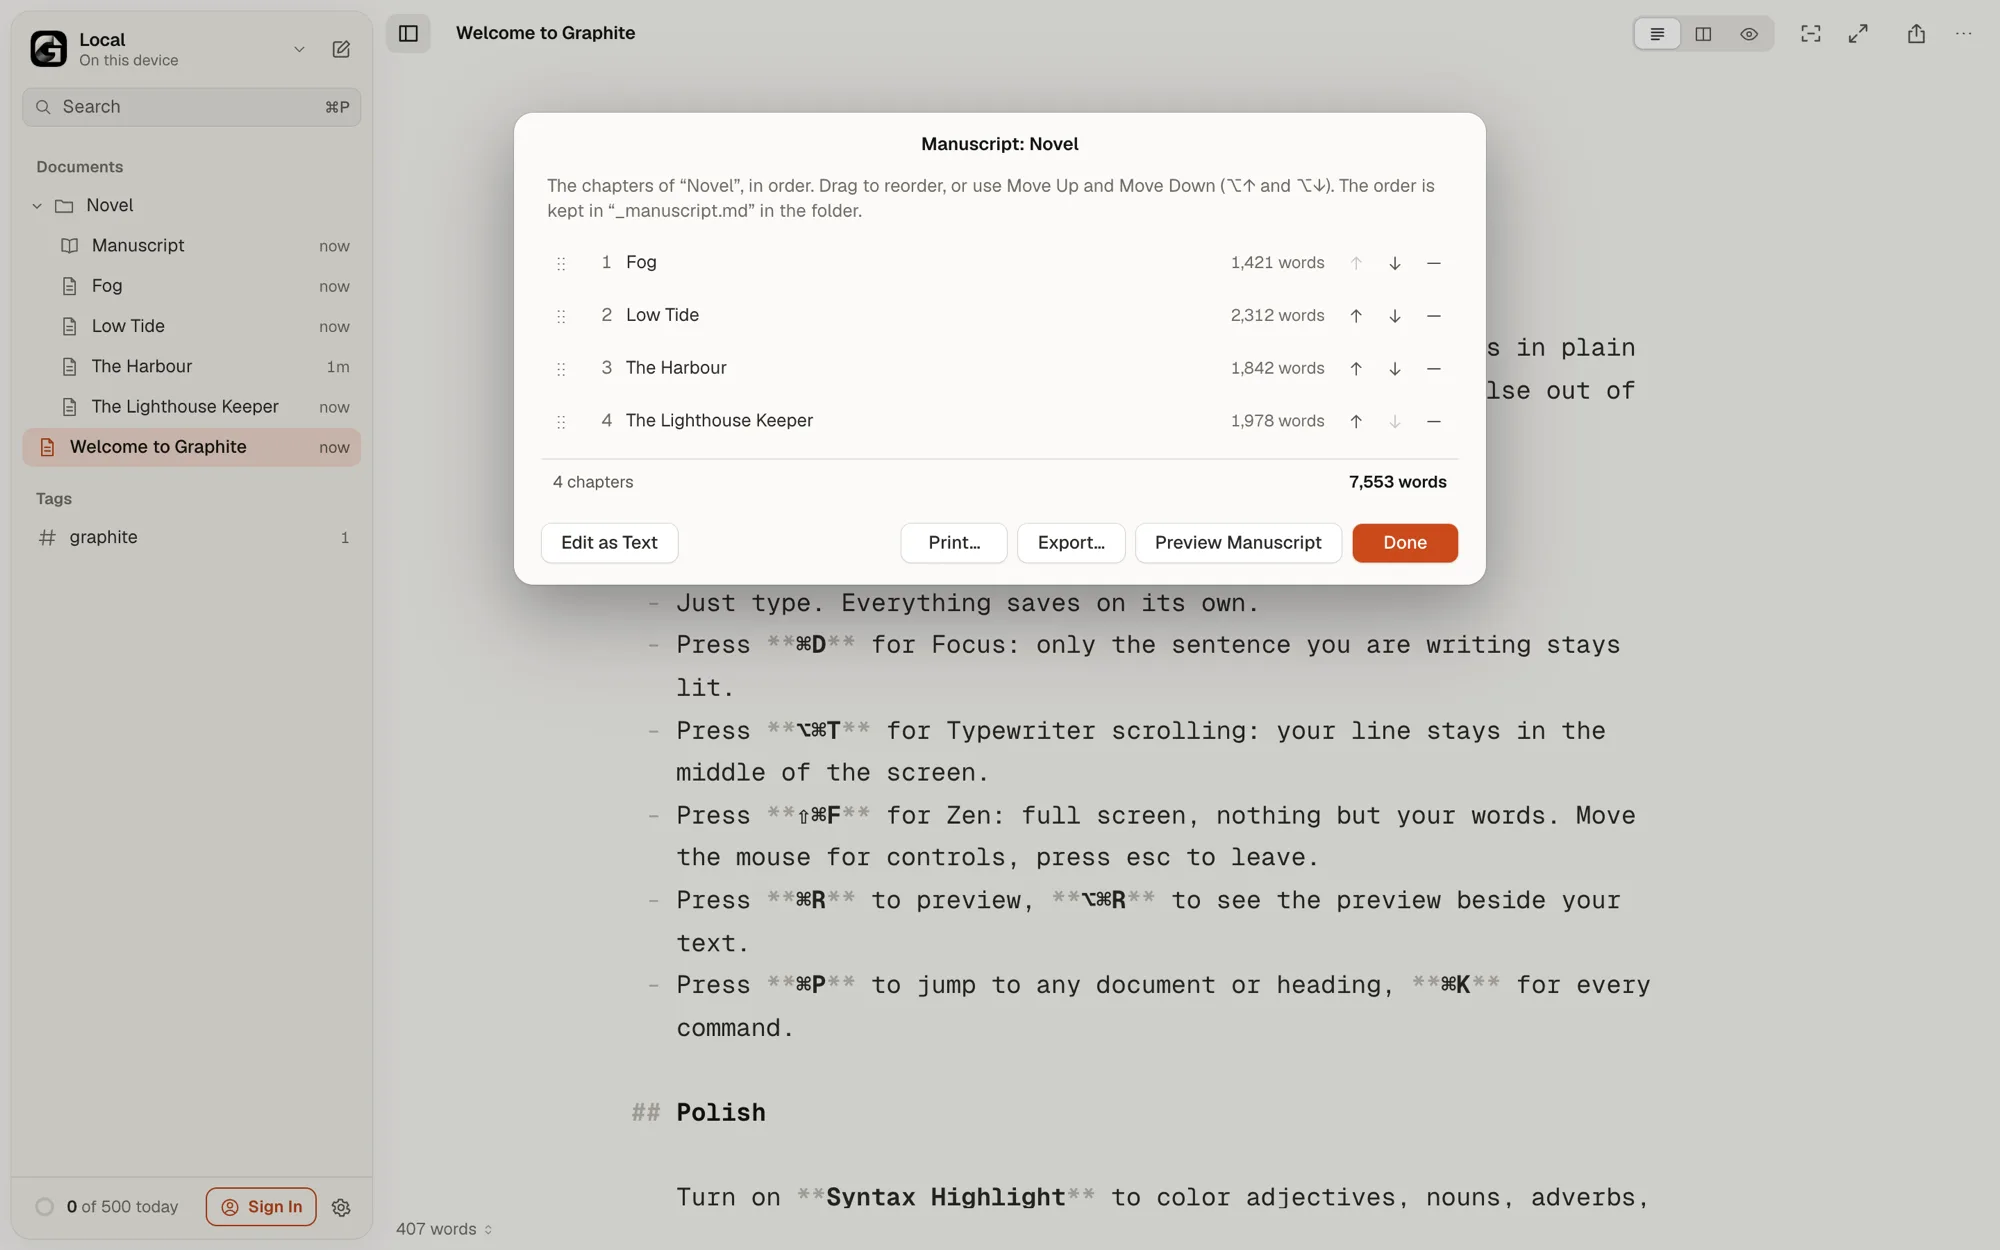Click the daily word goal progress ring

click(x=44, y=1207)
